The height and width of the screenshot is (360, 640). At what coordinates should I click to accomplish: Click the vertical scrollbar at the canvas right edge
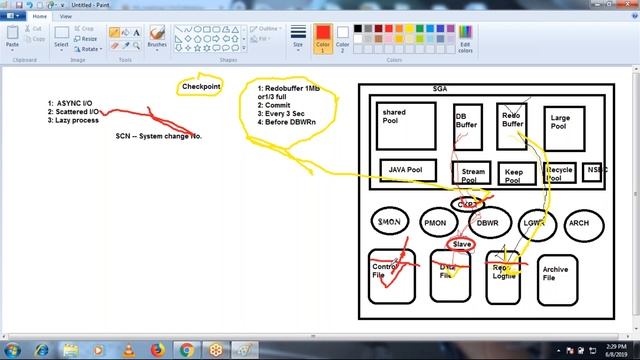(x=636, y=194)
